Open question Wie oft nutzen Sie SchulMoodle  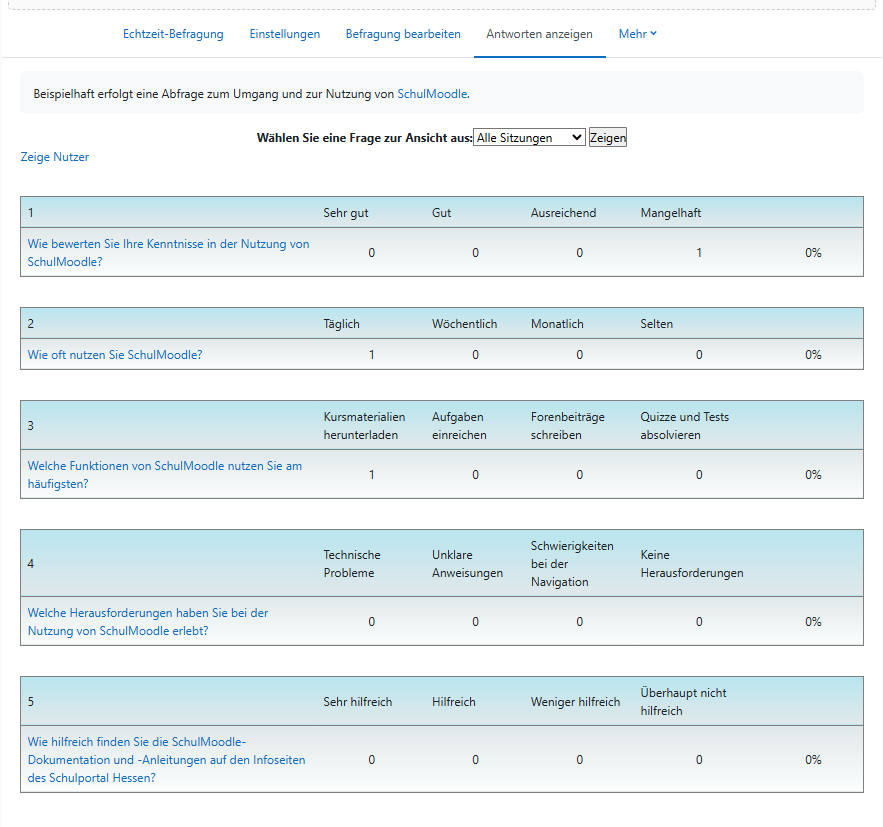(x=115, y=355)
